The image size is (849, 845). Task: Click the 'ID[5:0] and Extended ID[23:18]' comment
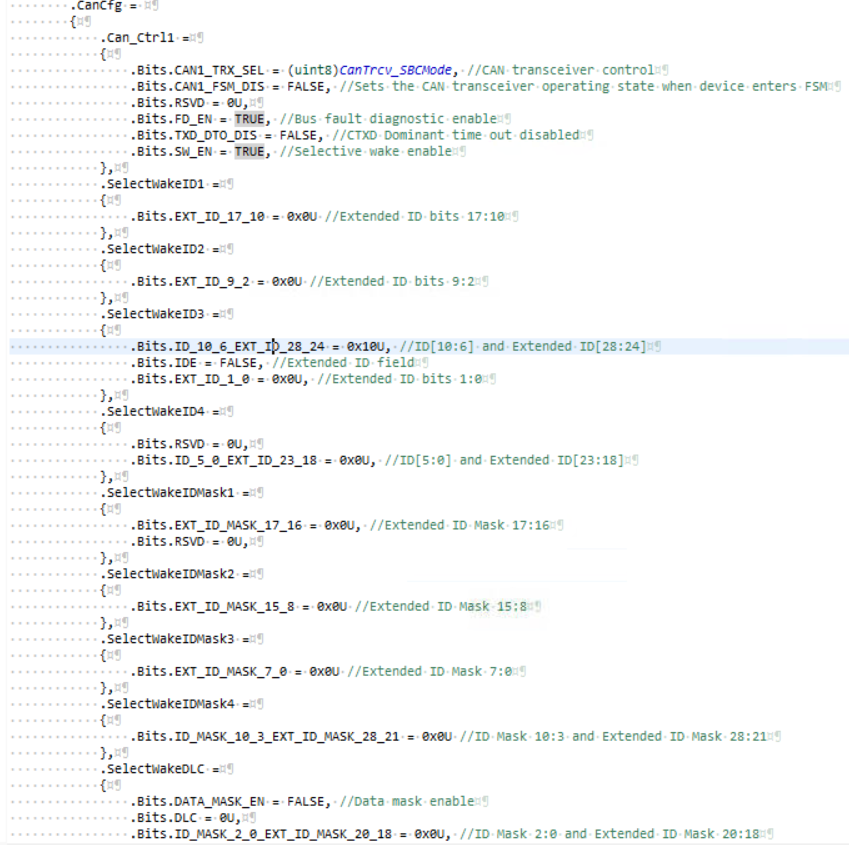tap(505, 460)
